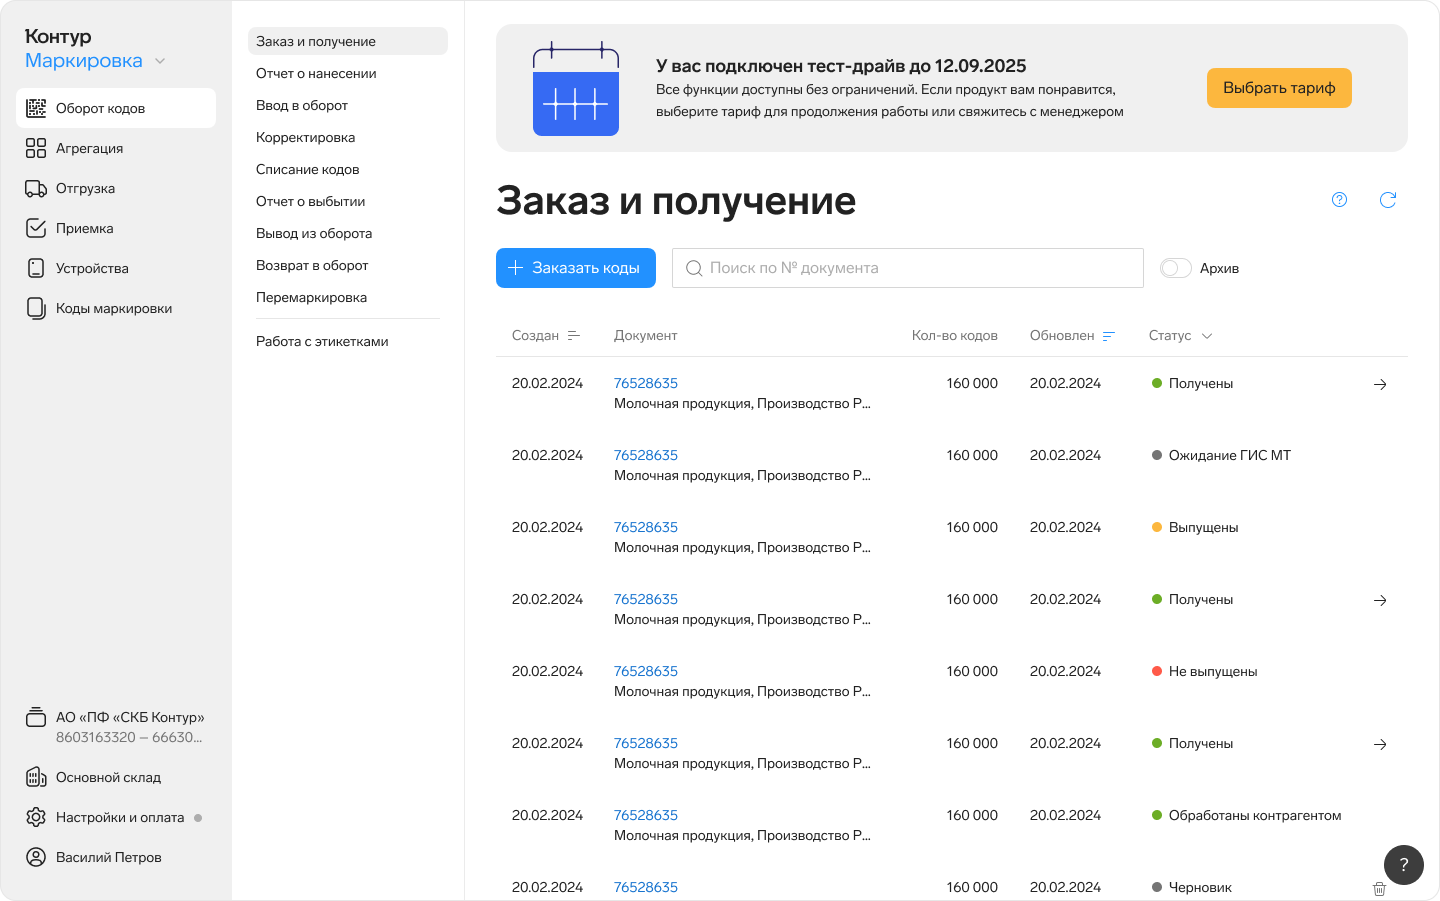This screenshot has height=901, width=1440.
Task: Expand the Статус filter dropdown
Action: 1180,336
